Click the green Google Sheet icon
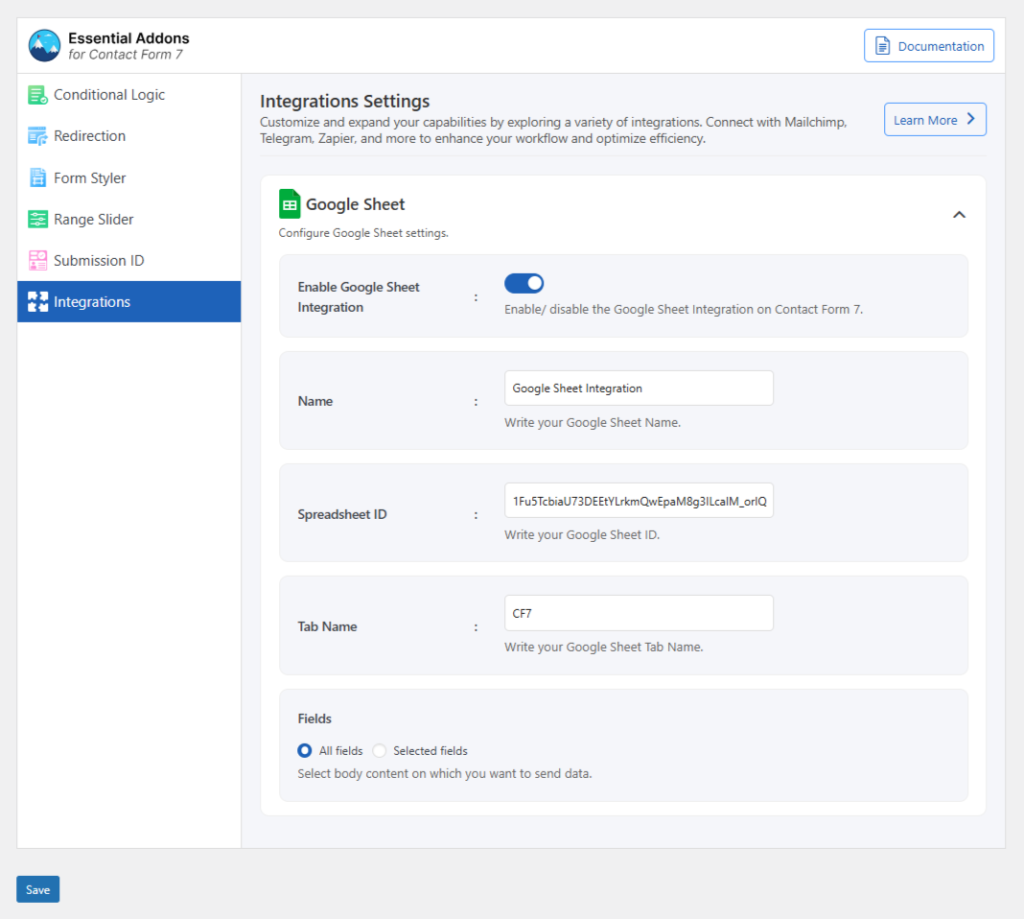Viewport: 1024px width, 919px height. 289,204
